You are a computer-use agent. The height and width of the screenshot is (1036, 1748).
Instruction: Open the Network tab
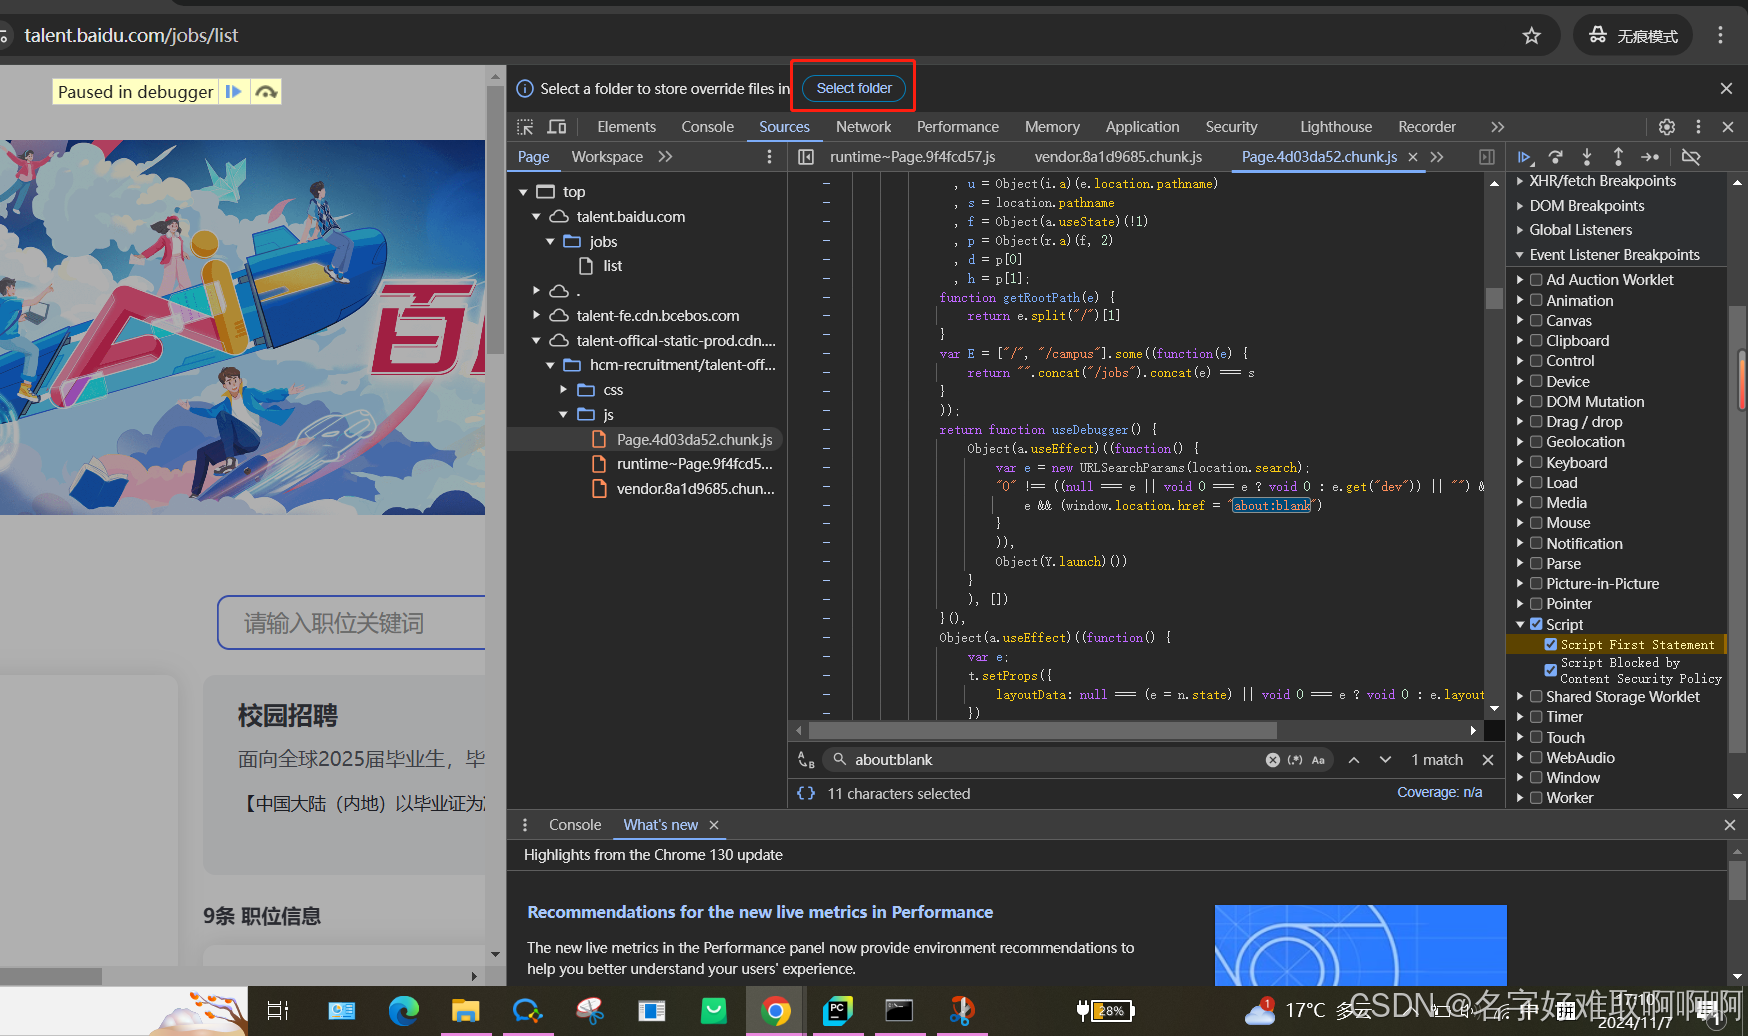point(863,127)
